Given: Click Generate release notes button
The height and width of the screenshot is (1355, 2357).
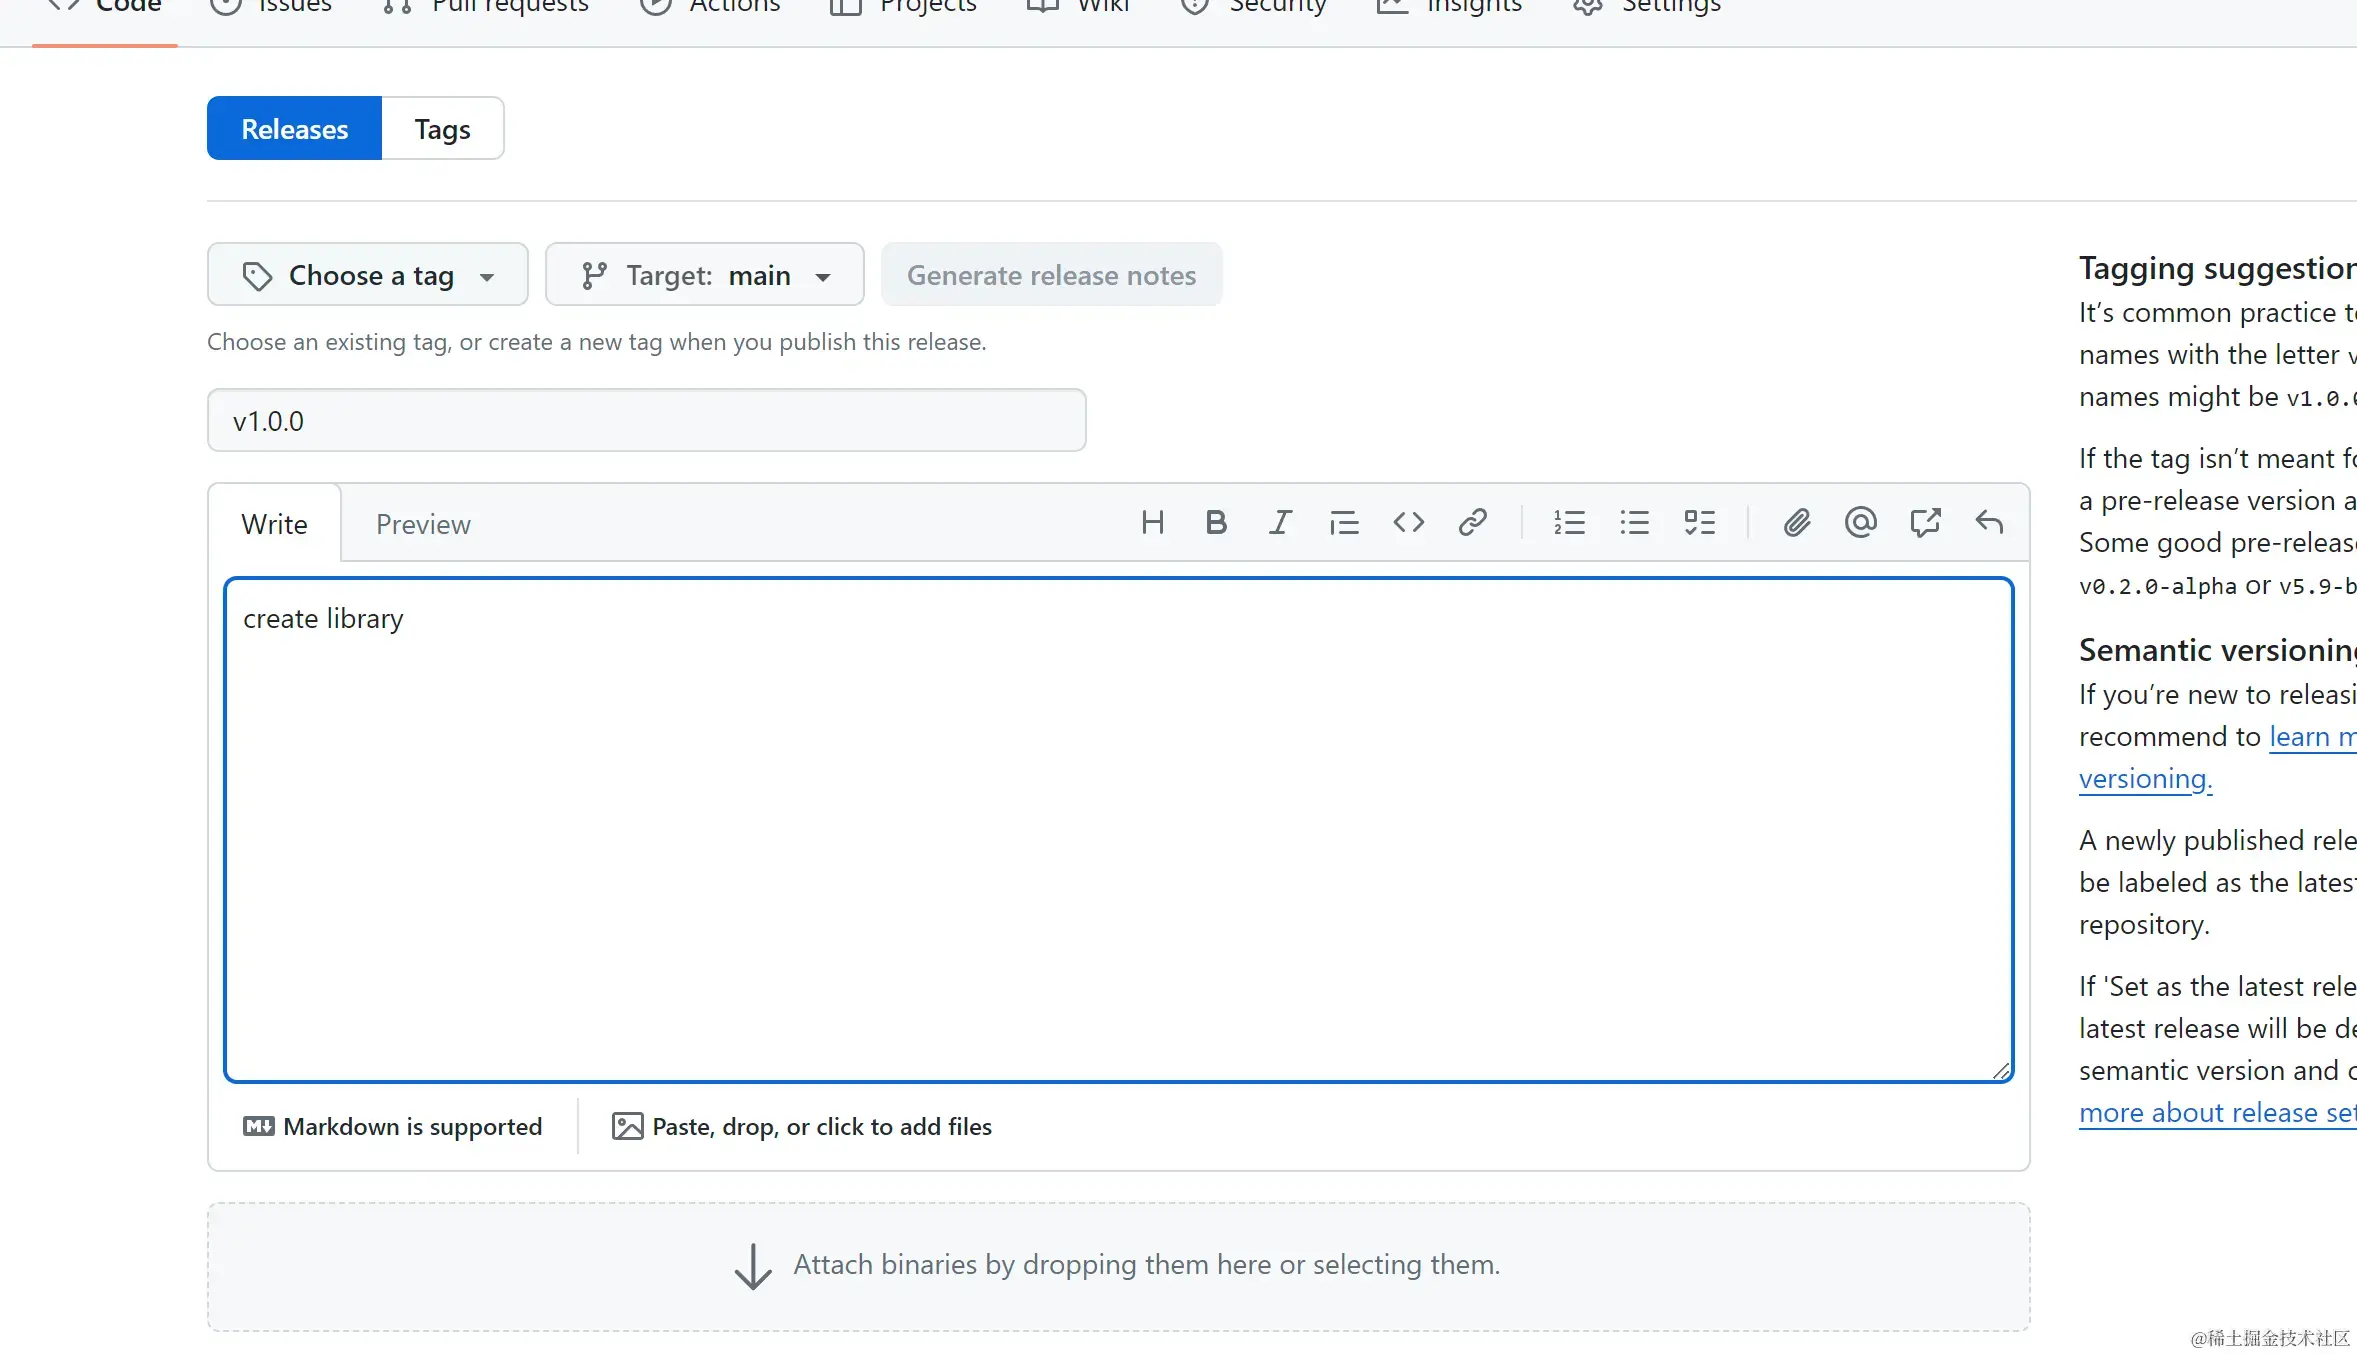Looking at the screenshot, I should tap(1051, 275).
